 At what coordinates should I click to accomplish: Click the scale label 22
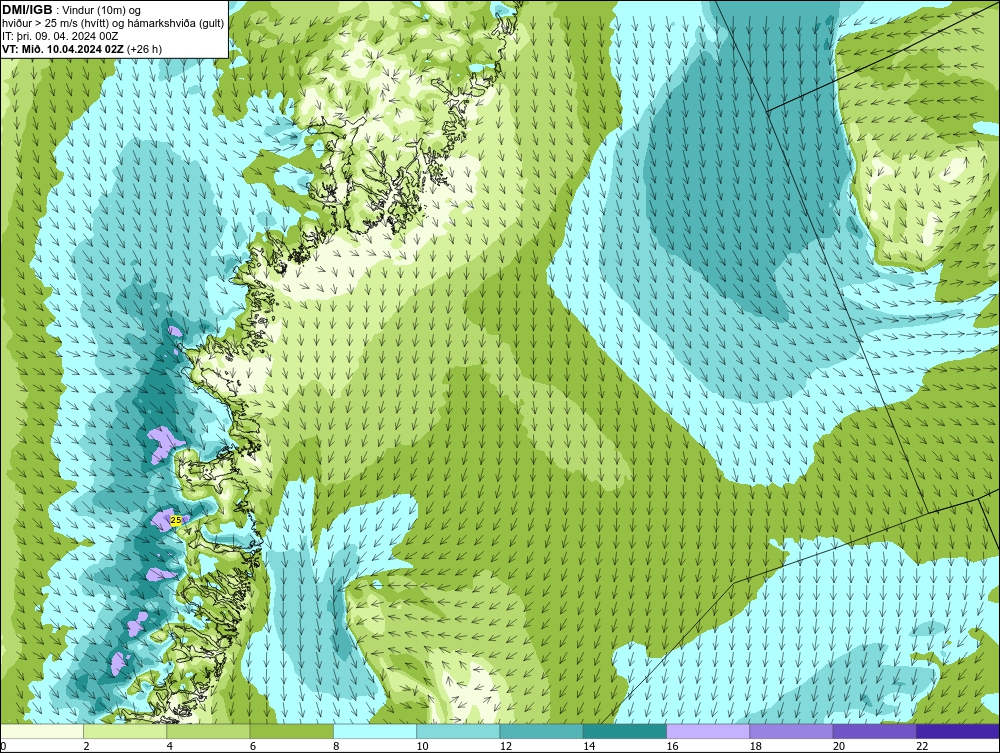(922, 747)
